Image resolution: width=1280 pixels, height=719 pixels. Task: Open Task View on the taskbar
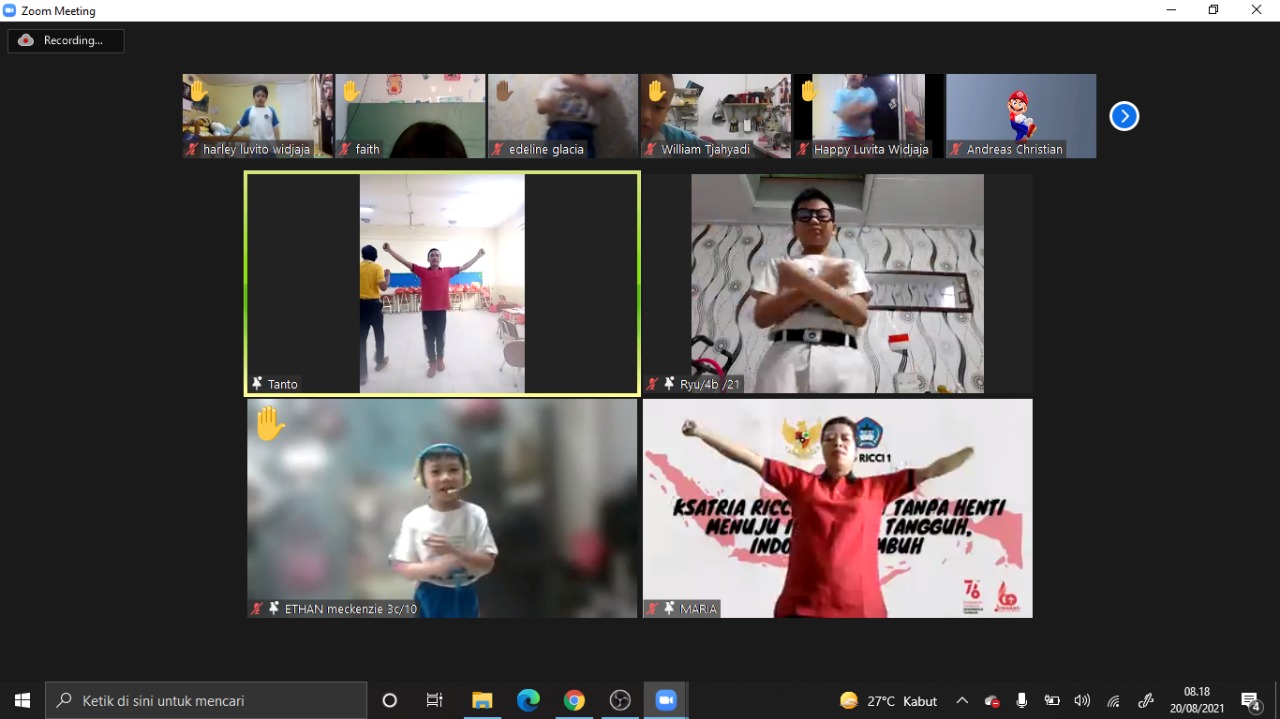[435, 700]
